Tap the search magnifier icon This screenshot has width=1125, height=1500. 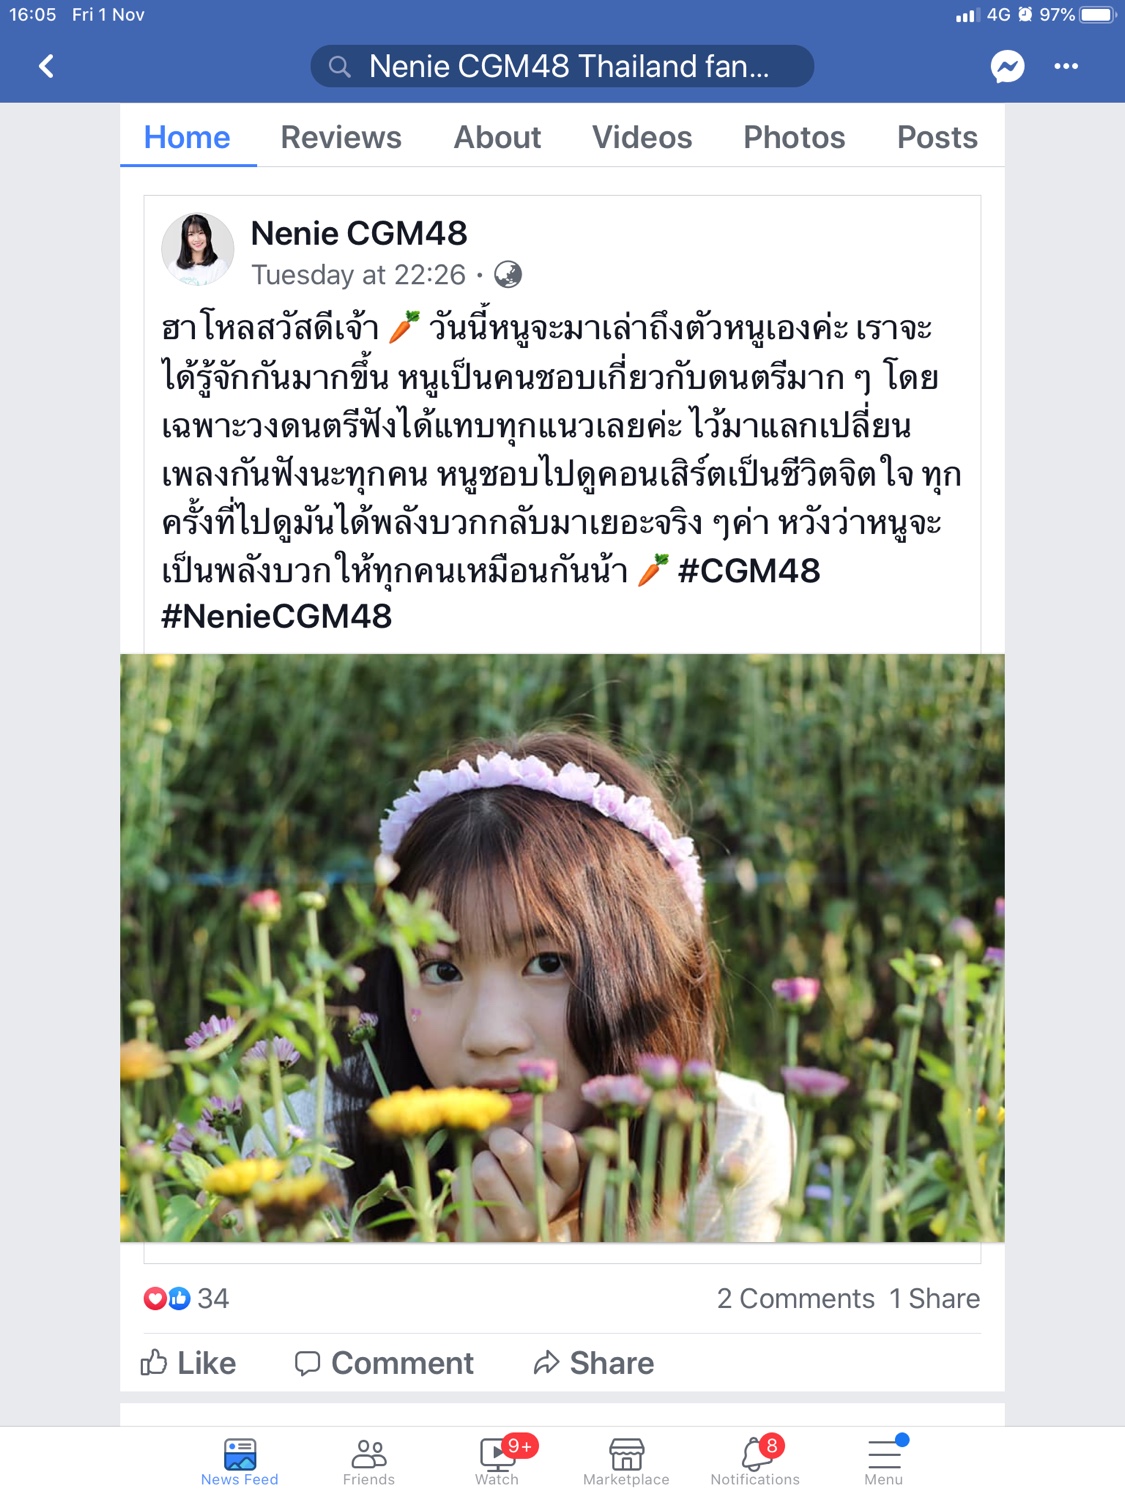pyautogui.click(x=340, y=67)
